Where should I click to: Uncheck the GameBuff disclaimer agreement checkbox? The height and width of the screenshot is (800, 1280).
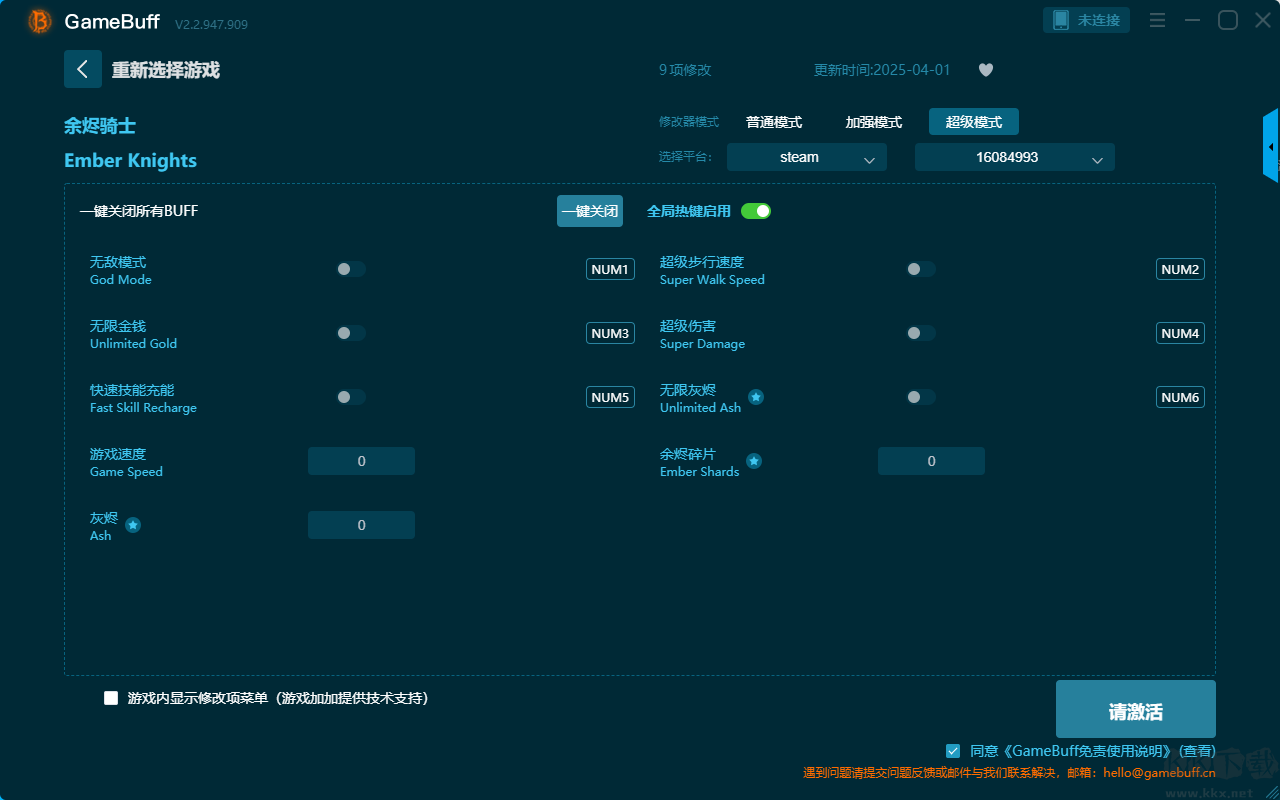[953, 750]
